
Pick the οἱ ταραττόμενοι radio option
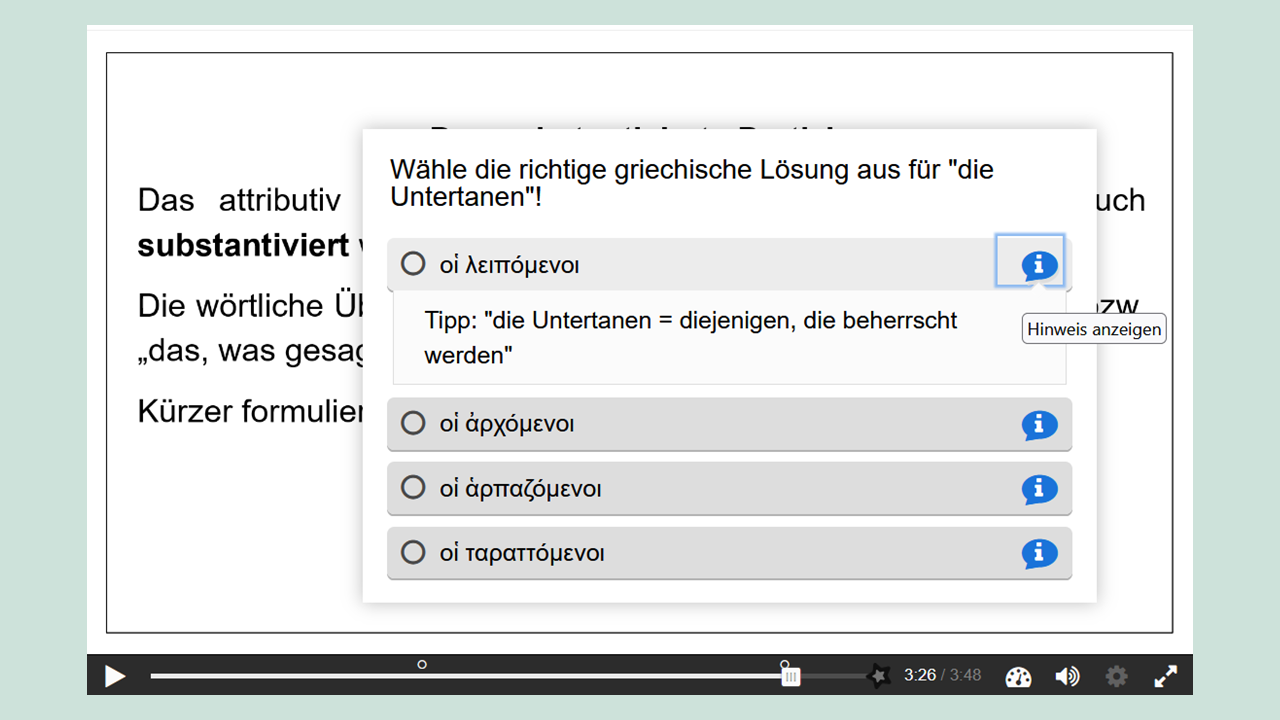pyautogui.click(x=413, y=552)
